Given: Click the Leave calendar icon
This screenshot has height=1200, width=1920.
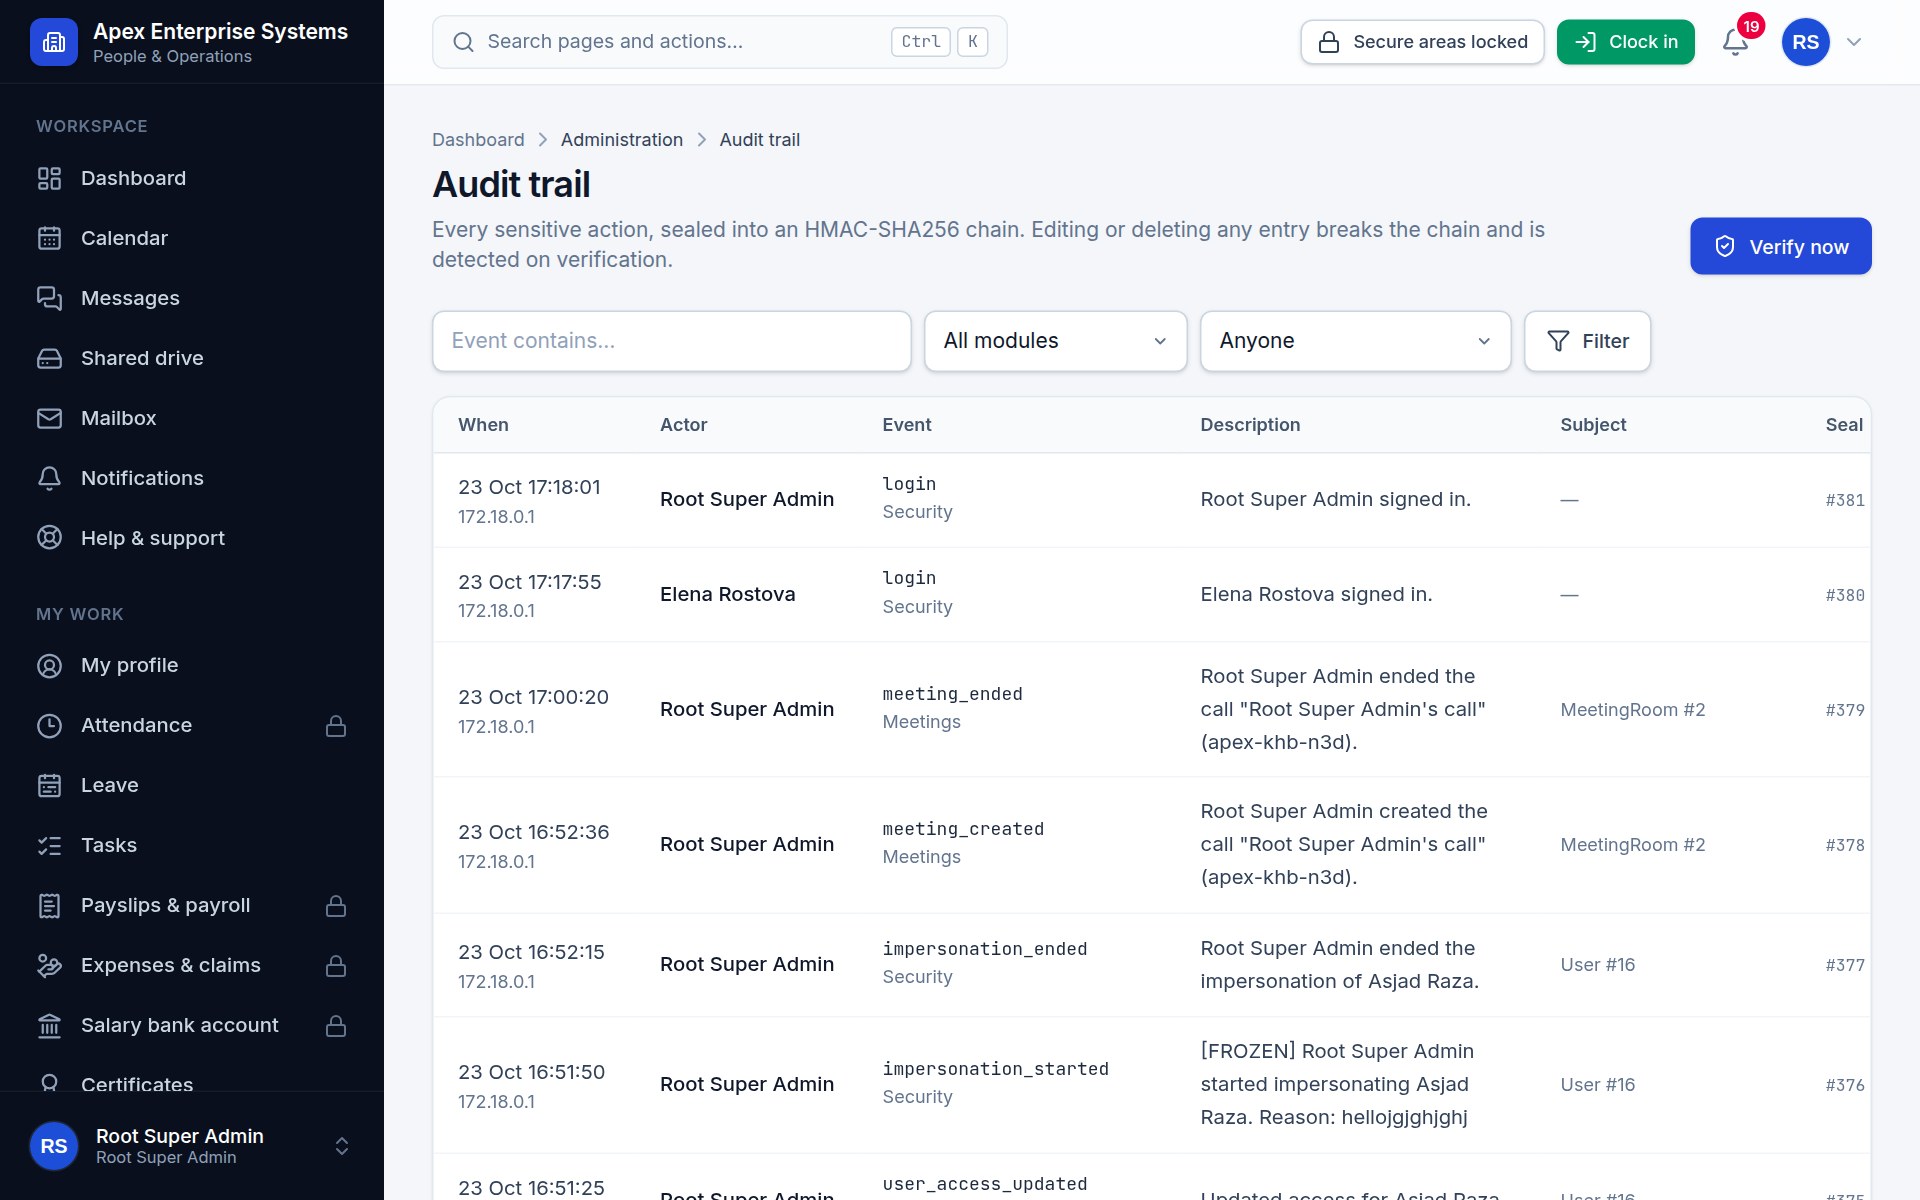Looking at the screenshot, I should [x=49, y=785].
